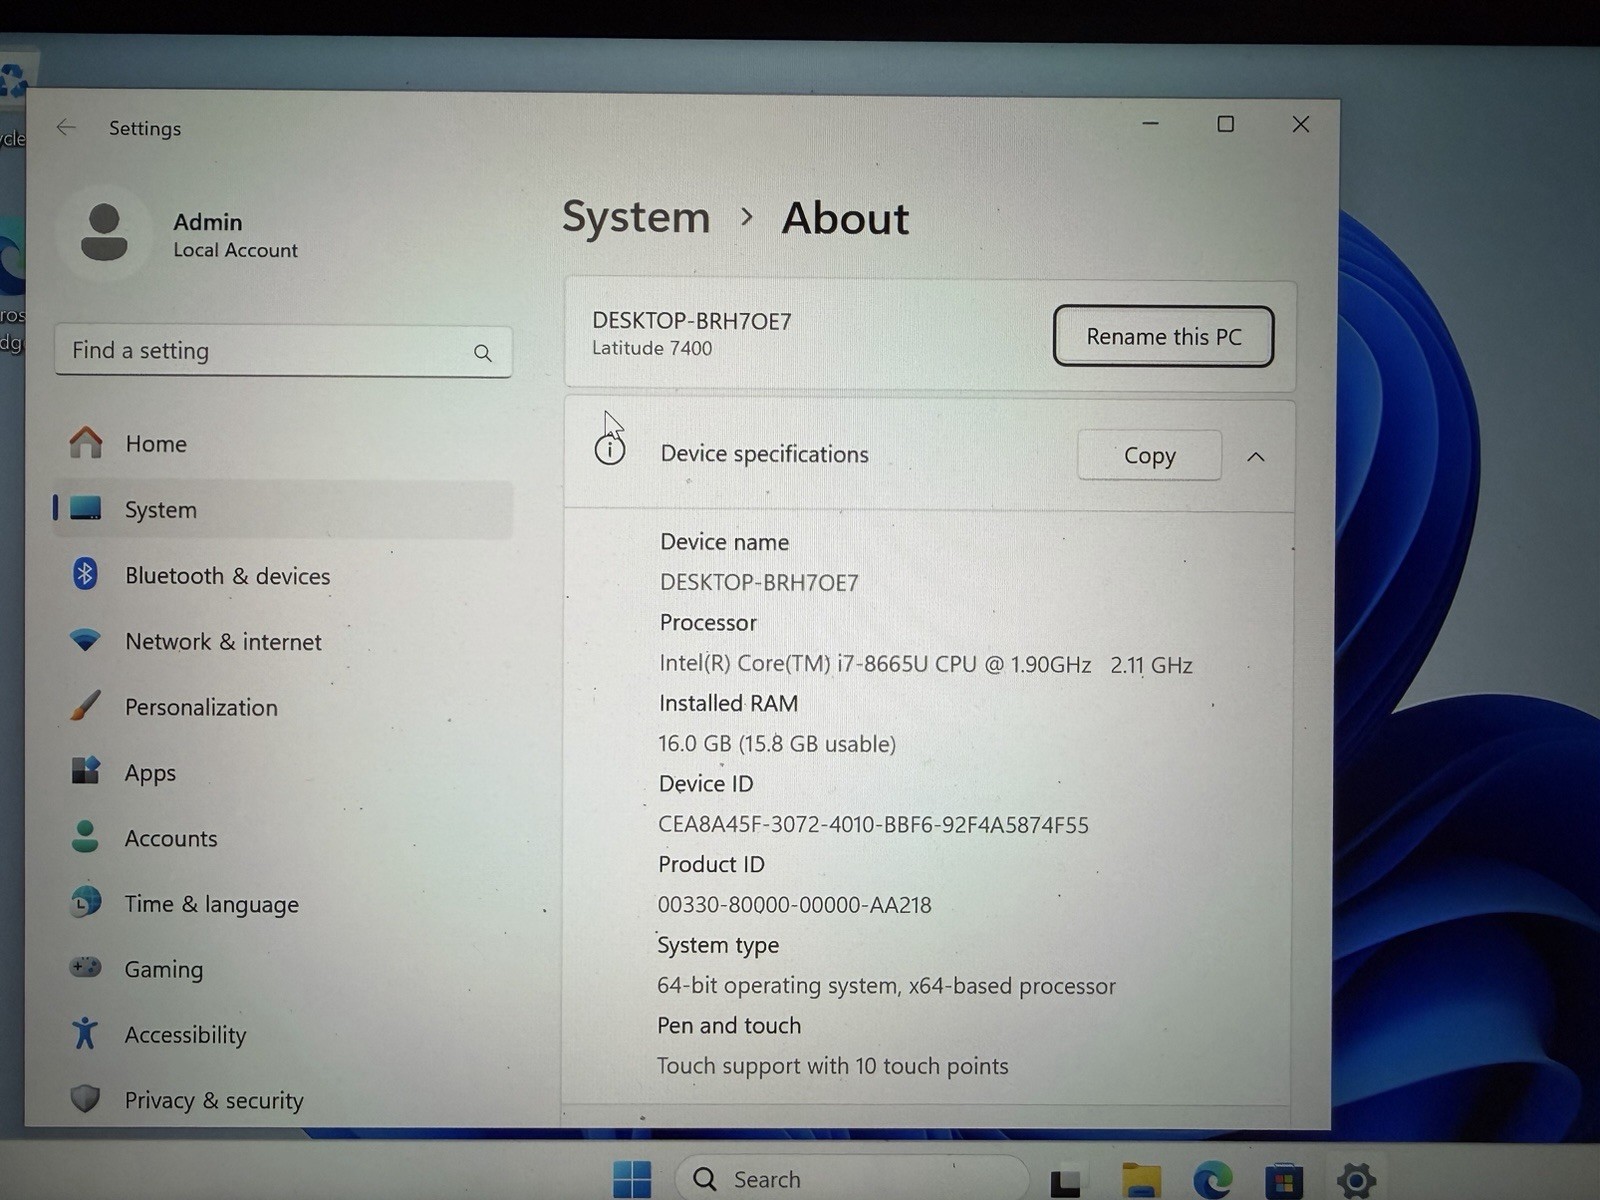Click the Gaming controller icon
Screen dimensions: 1600x1200
click(x=86, y=967)
